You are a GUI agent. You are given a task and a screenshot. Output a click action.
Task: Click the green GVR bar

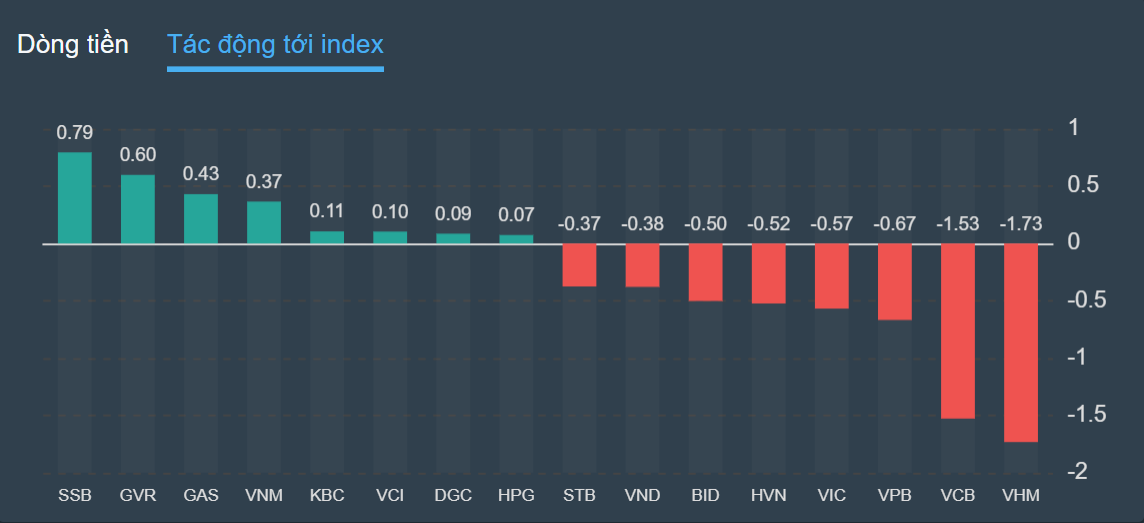pos(138,209)
